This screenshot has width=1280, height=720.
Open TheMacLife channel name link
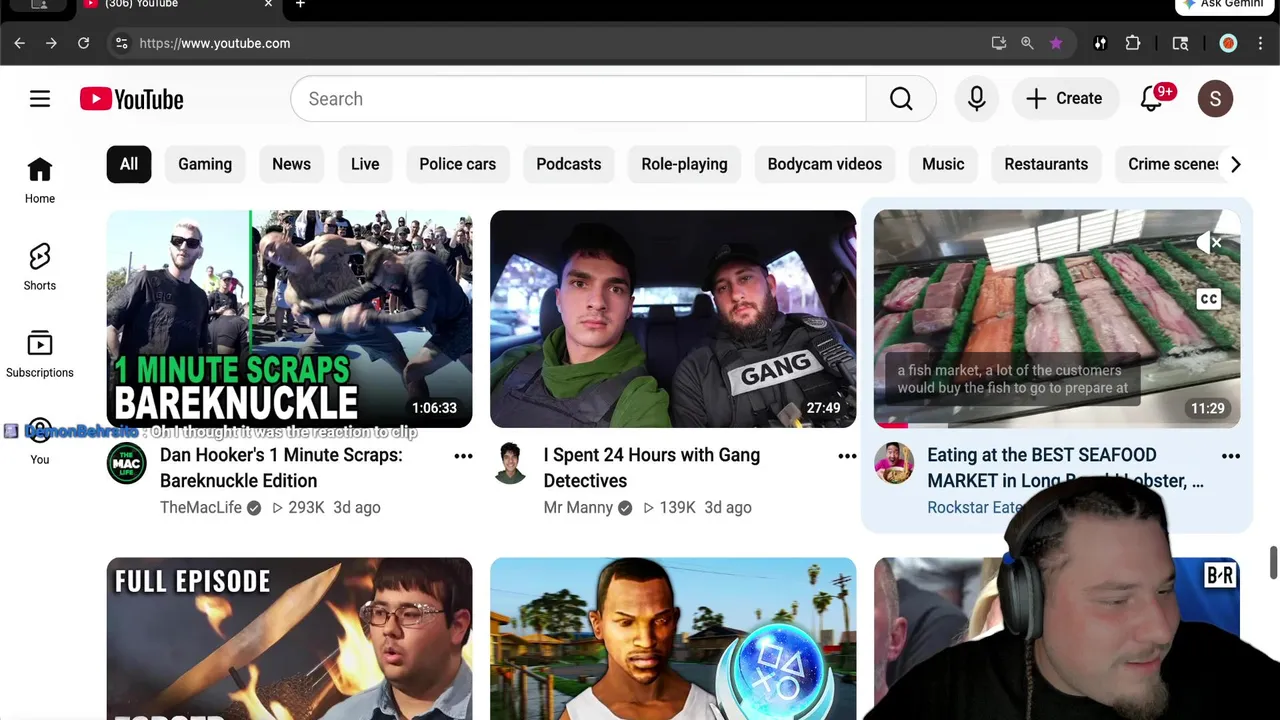pyautogui.click(x=201, y=507)
